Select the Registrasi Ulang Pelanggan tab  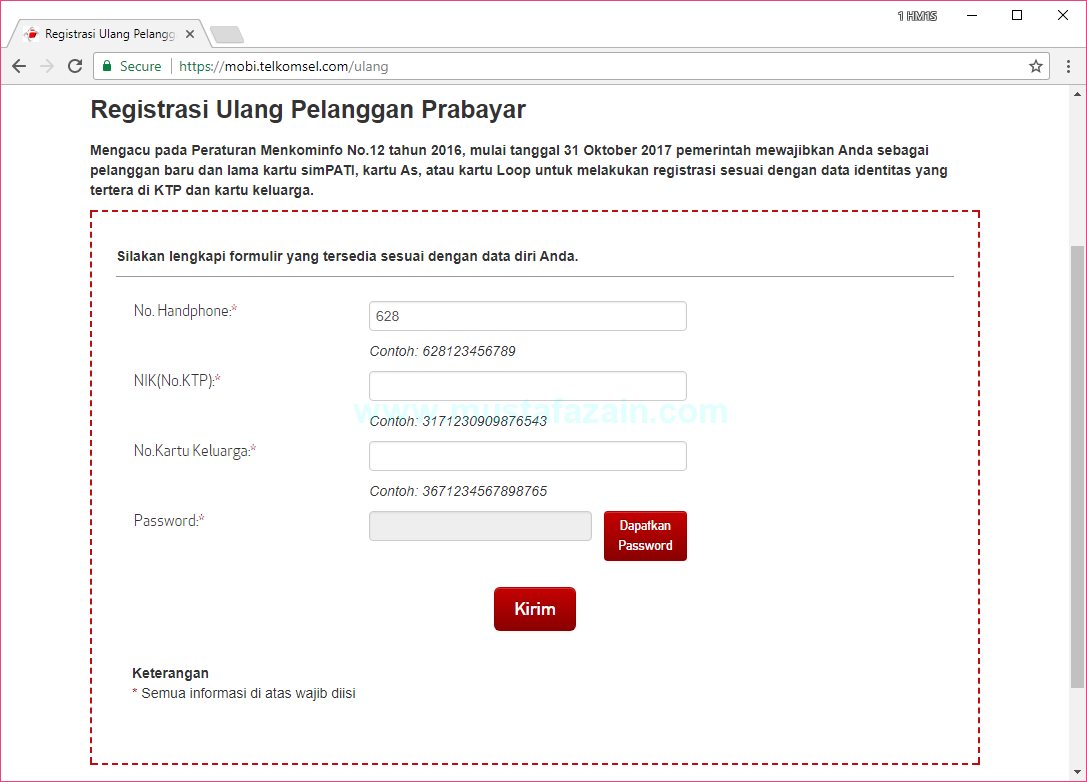(x=107, y=33)
